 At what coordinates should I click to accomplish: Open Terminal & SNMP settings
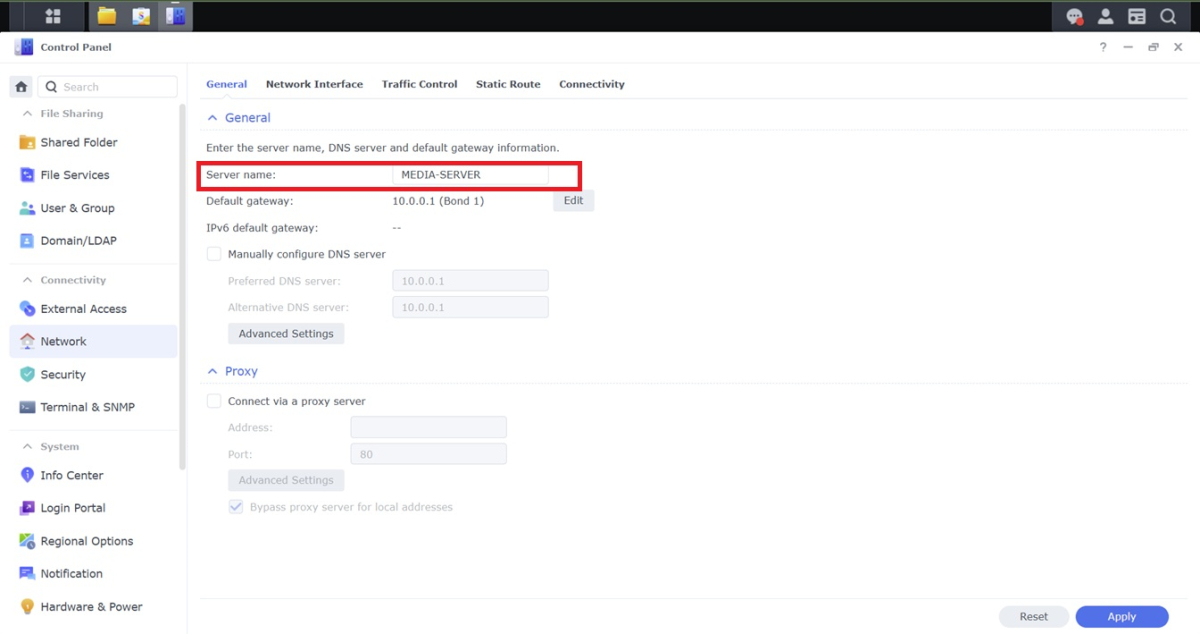pyautogui.click(x=93, y=407)
